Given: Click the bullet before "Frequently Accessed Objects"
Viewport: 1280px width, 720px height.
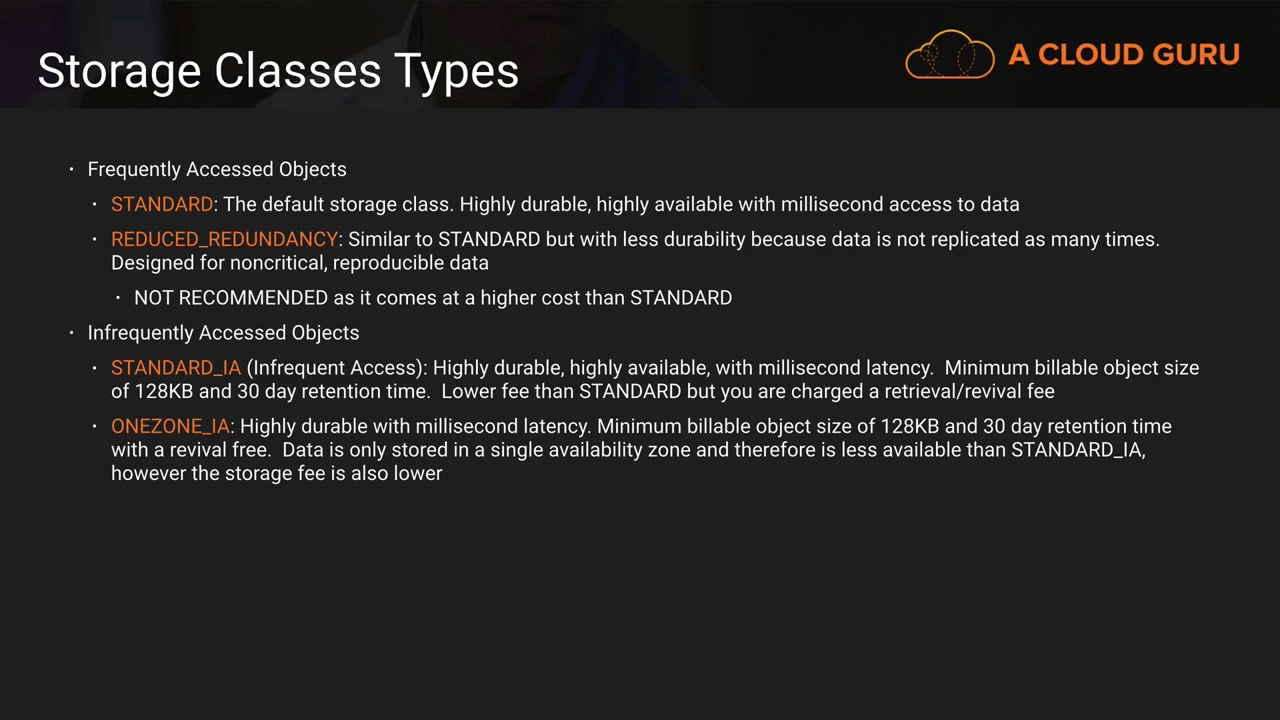Looking at the screenshot, I should click(x=72, y=169).
